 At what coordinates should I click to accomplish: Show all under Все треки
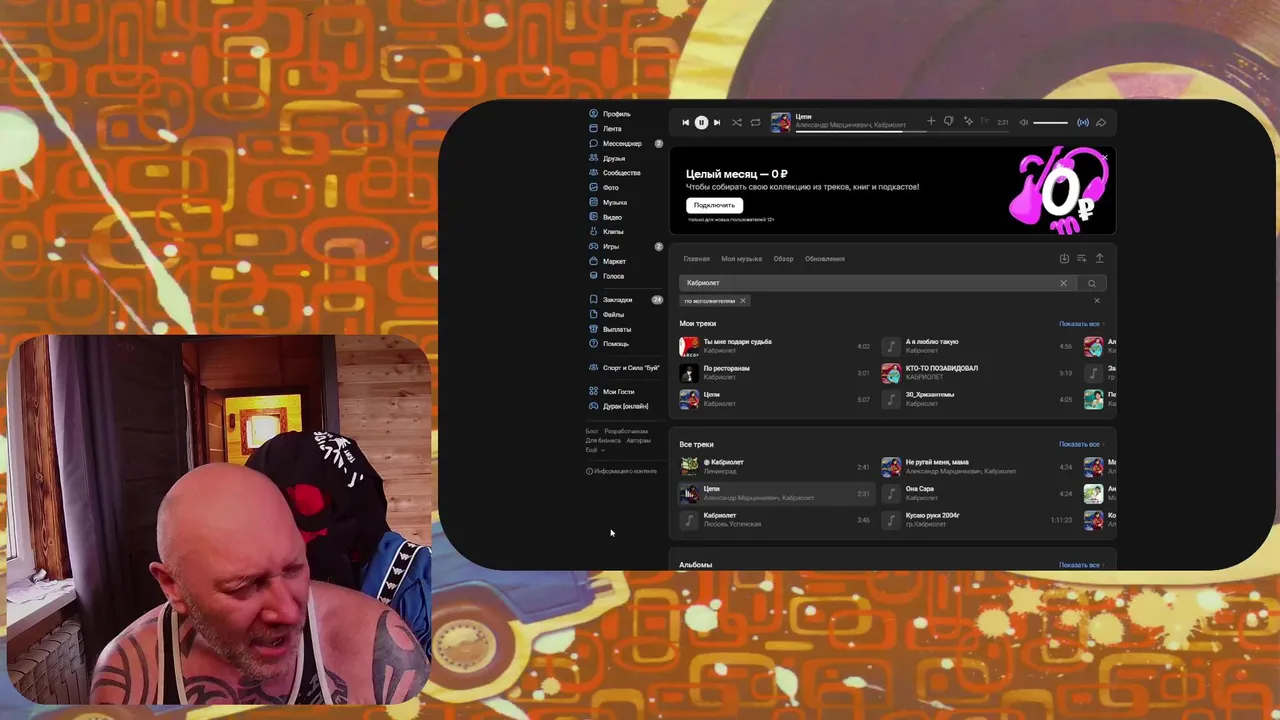(x=1081, y=444)
